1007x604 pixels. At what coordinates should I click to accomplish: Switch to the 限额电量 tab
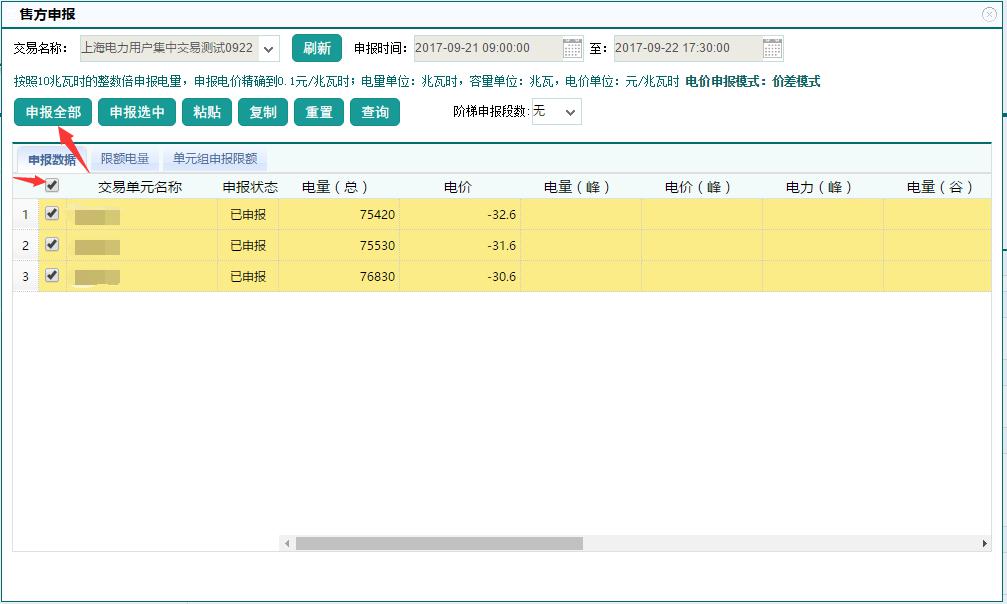tap(125, 159)
